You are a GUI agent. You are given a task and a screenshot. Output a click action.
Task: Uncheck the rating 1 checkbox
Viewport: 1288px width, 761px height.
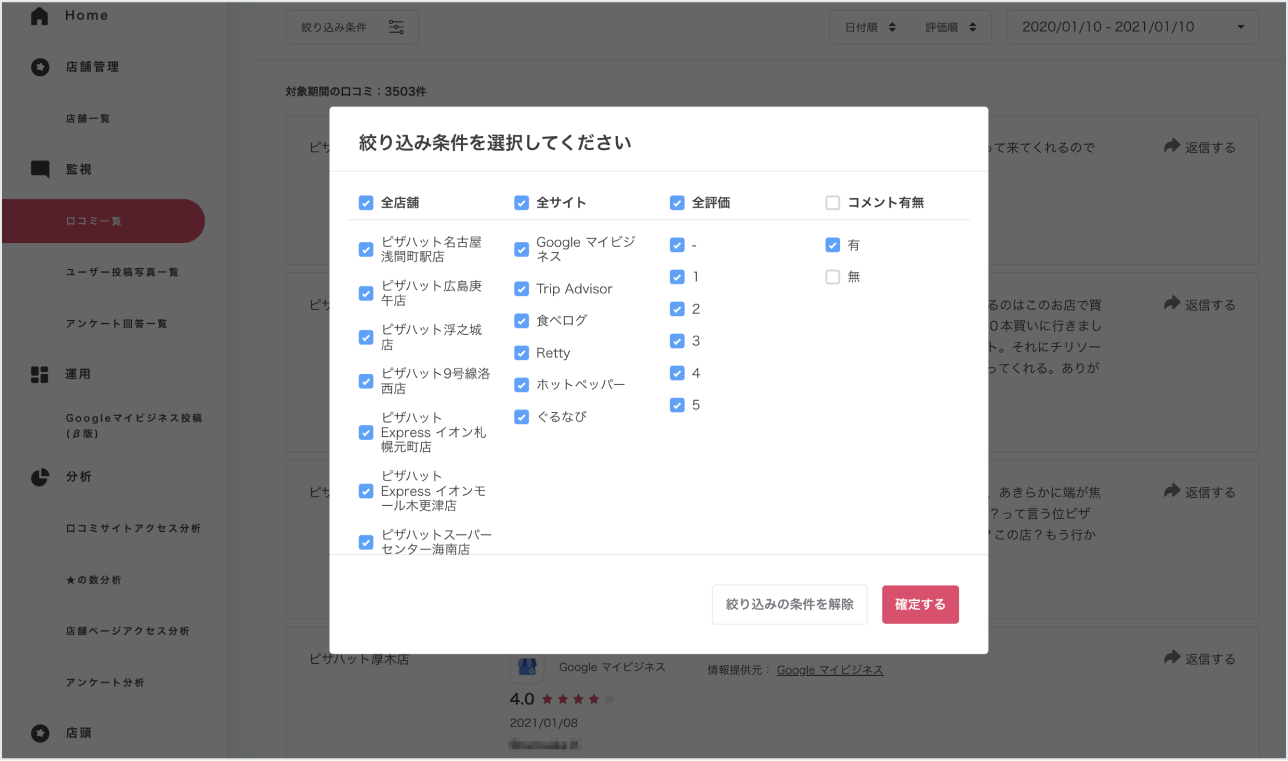tap(677, 276)
